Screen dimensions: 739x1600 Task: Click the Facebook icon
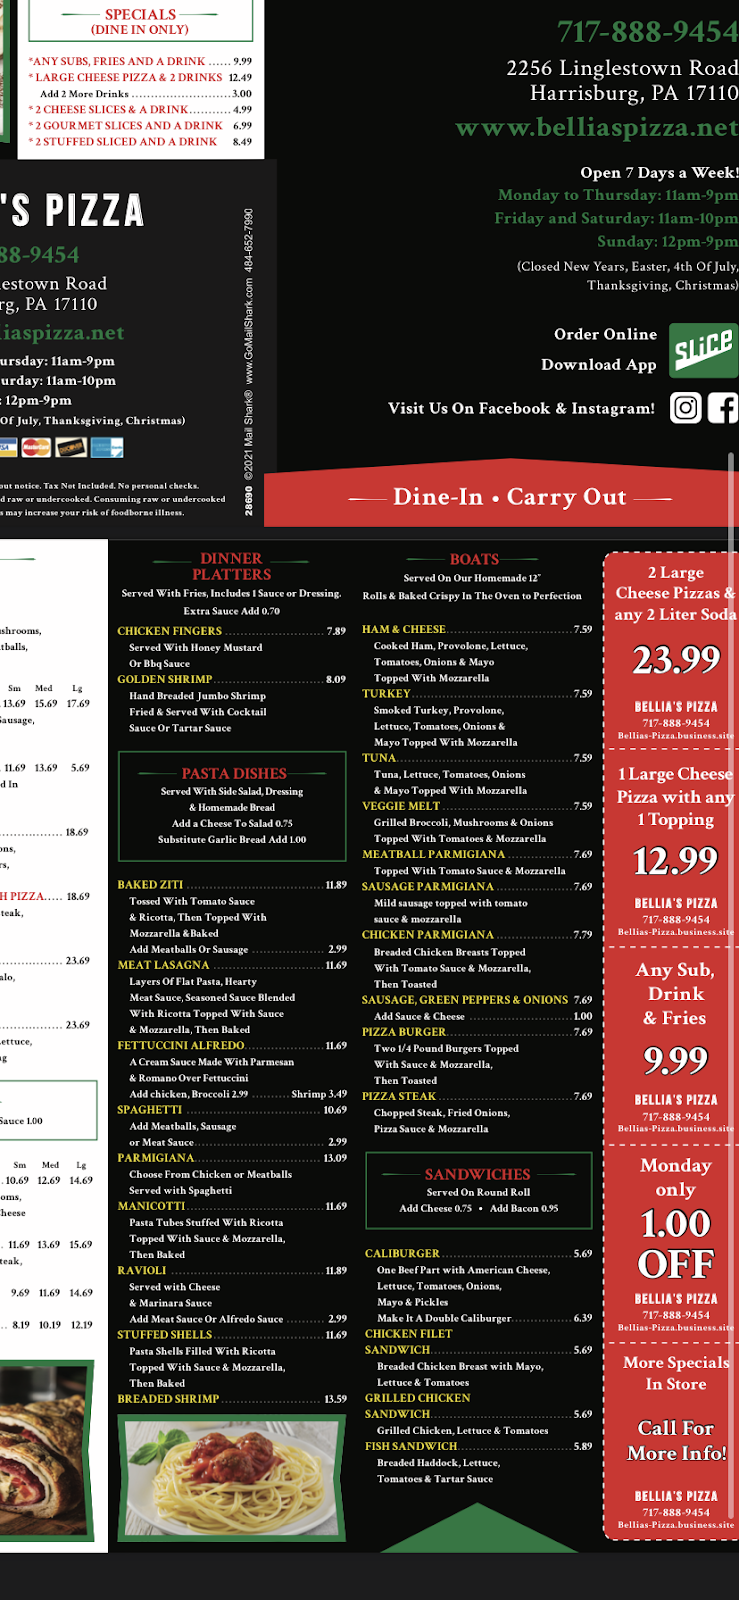tap(723, 408)
